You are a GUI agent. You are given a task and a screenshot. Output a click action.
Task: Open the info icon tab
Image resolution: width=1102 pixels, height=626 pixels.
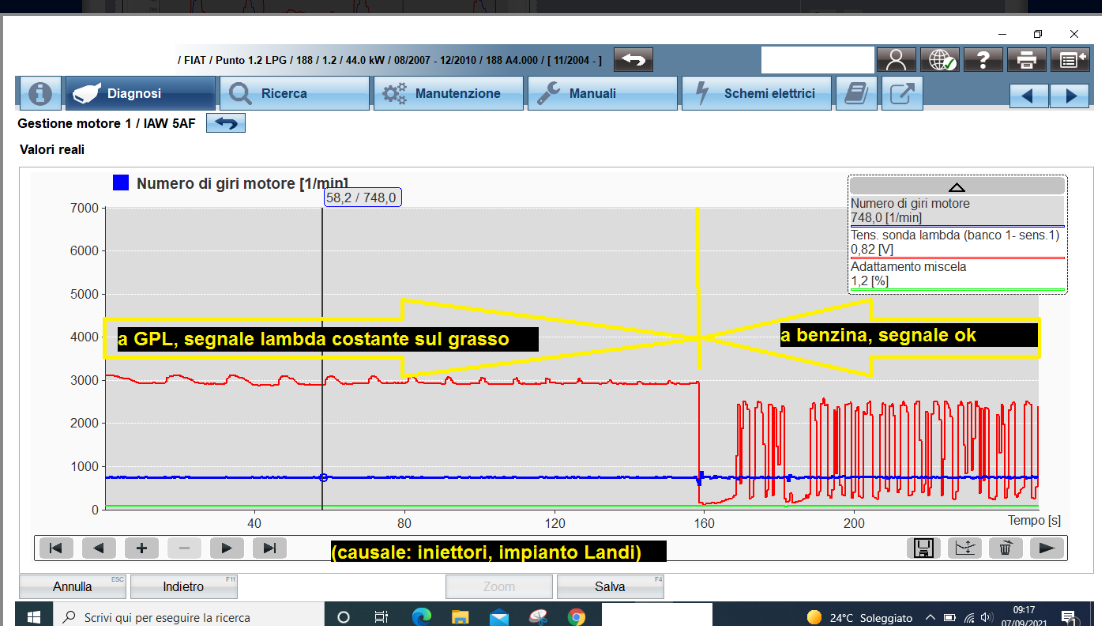39,94
